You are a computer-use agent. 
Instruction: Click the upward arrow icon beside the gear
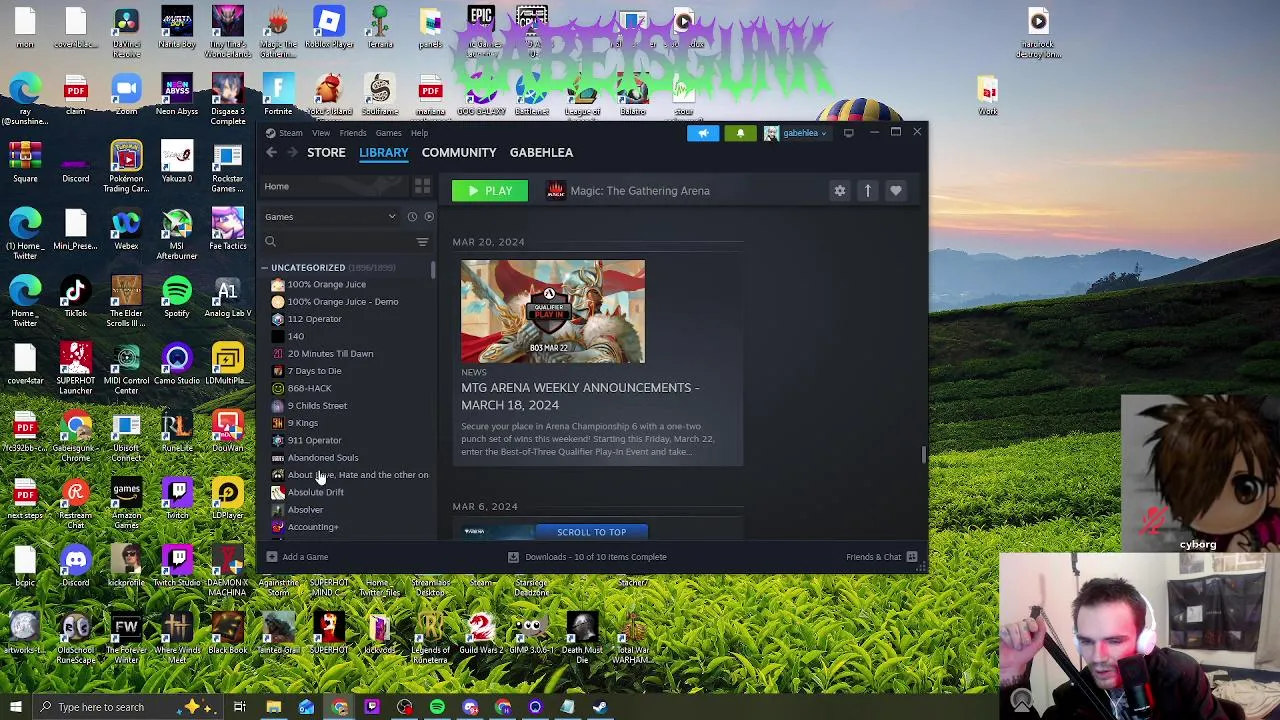pyautogui.click(x=868, y=191)
